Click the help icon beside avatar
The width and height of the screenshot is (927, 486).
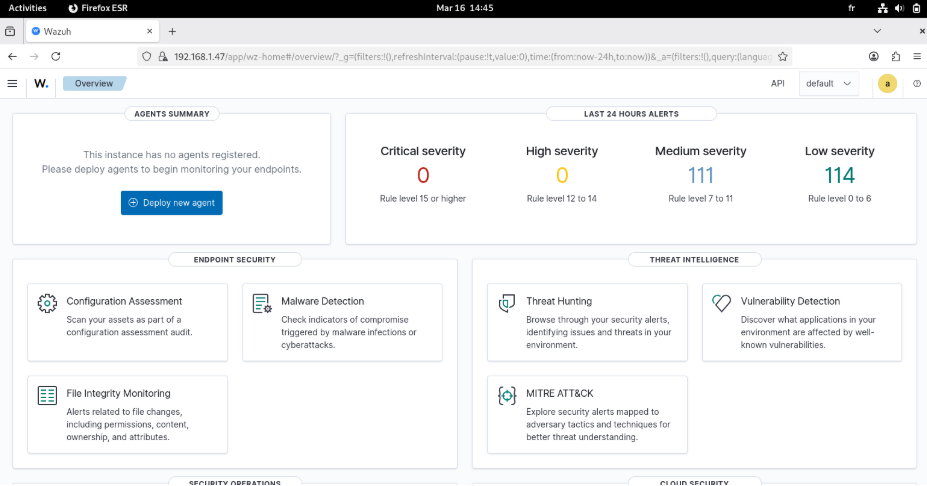point(917,83)
